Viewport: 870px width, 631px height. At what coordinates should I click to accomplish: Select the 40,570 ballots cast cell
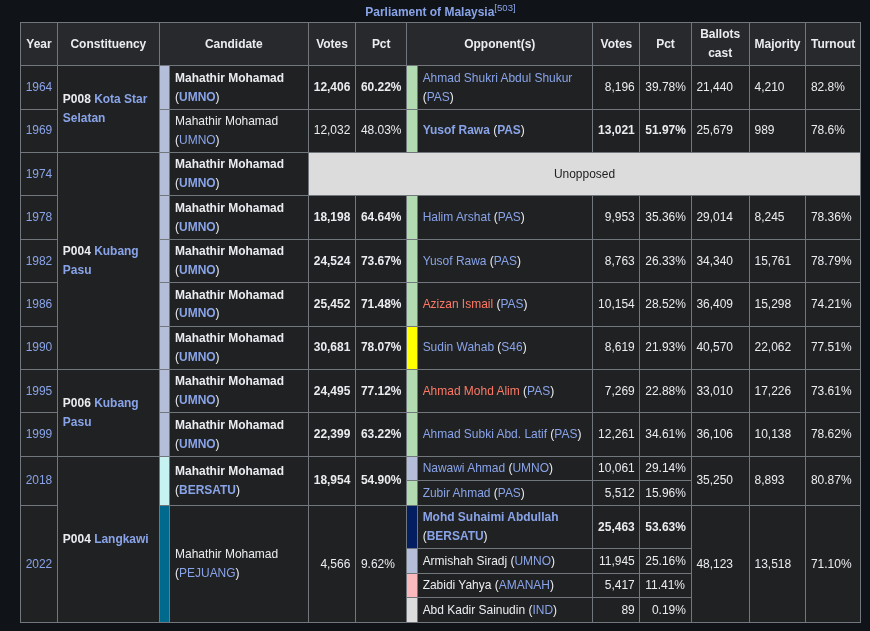coord(720,347)
